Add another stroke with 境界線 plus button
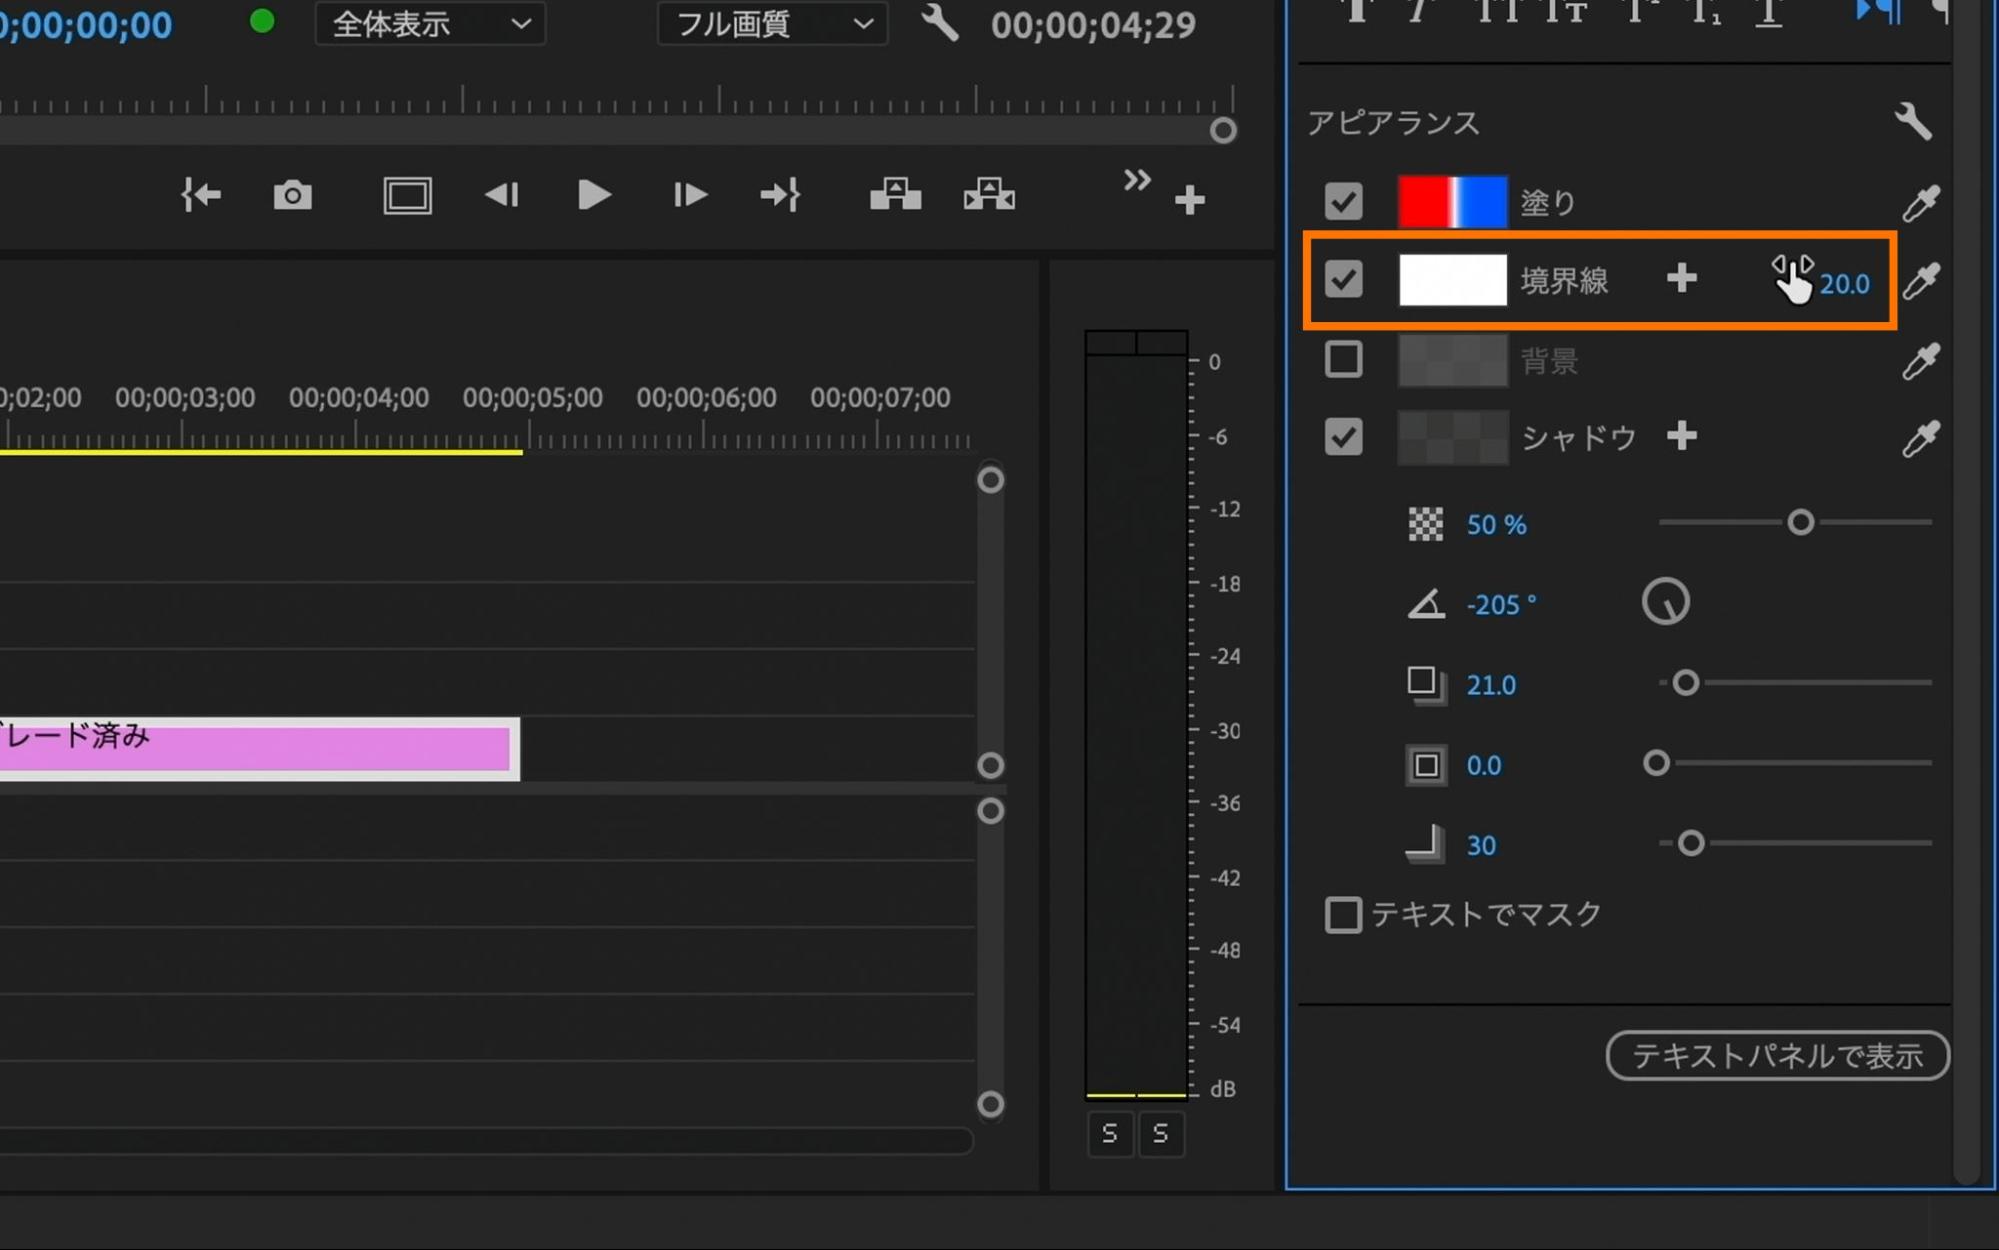The image size is (1999, 1250). pyautogui.click(x=1682, y=279)
